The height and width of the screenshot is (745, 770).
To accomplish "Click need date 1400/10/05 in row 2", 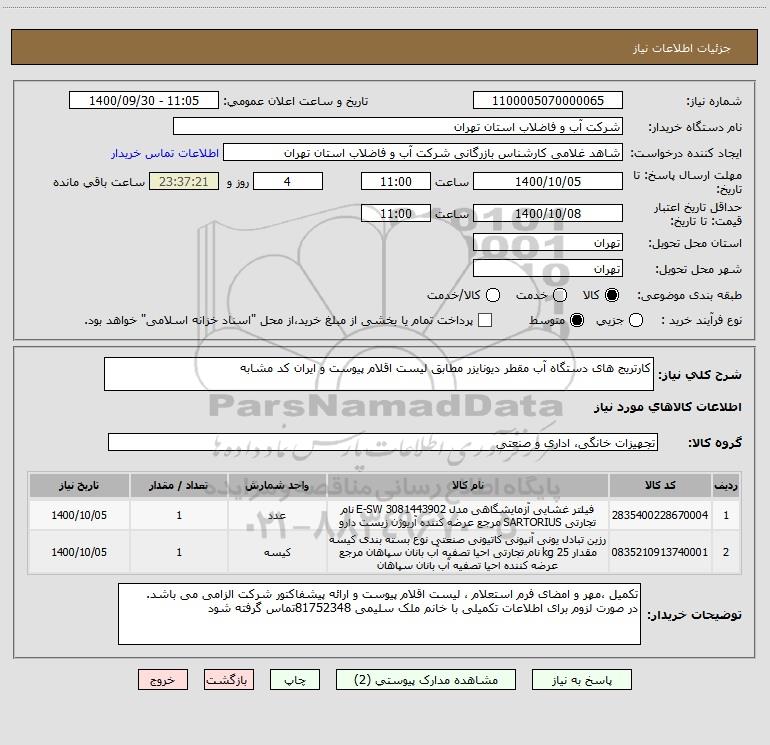I will coord(79,552).
